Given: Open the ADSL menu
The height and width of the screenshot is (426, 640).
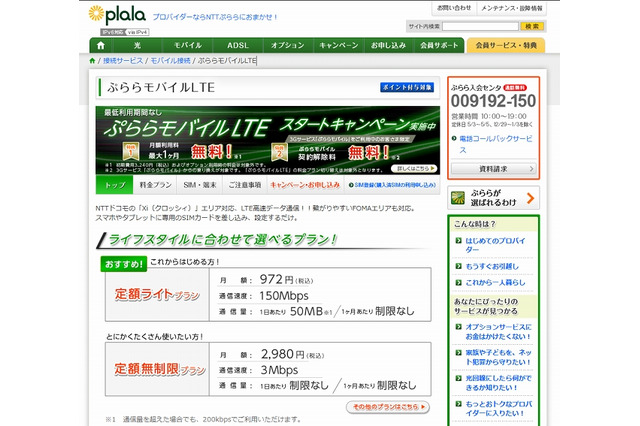Looking at the screenshot, I should tap(238, 45).
